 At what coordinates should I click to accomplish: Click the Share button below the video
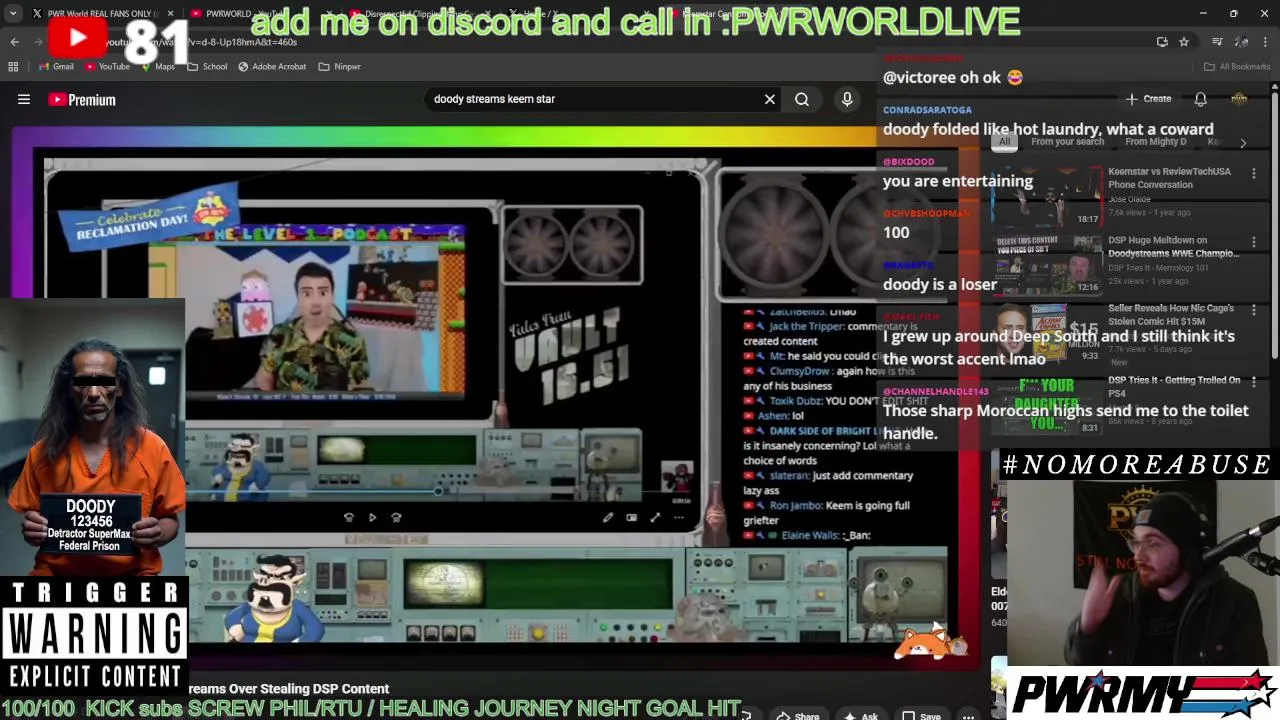[799, 715]
